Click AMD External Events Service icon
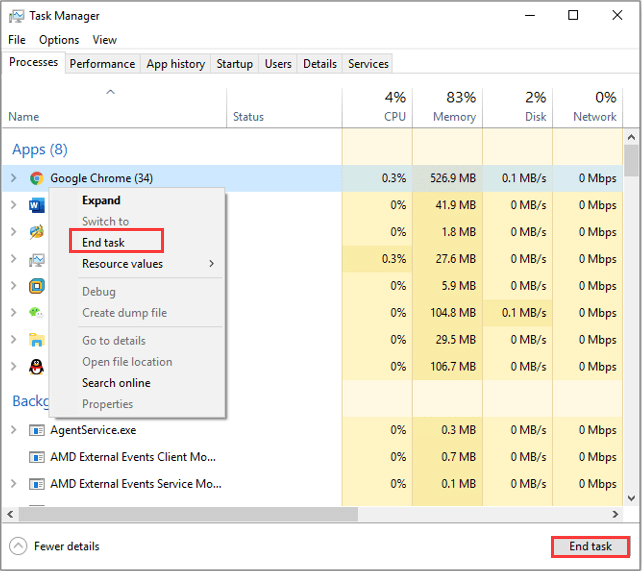This screenshot has height=571, width=642. 36,484
